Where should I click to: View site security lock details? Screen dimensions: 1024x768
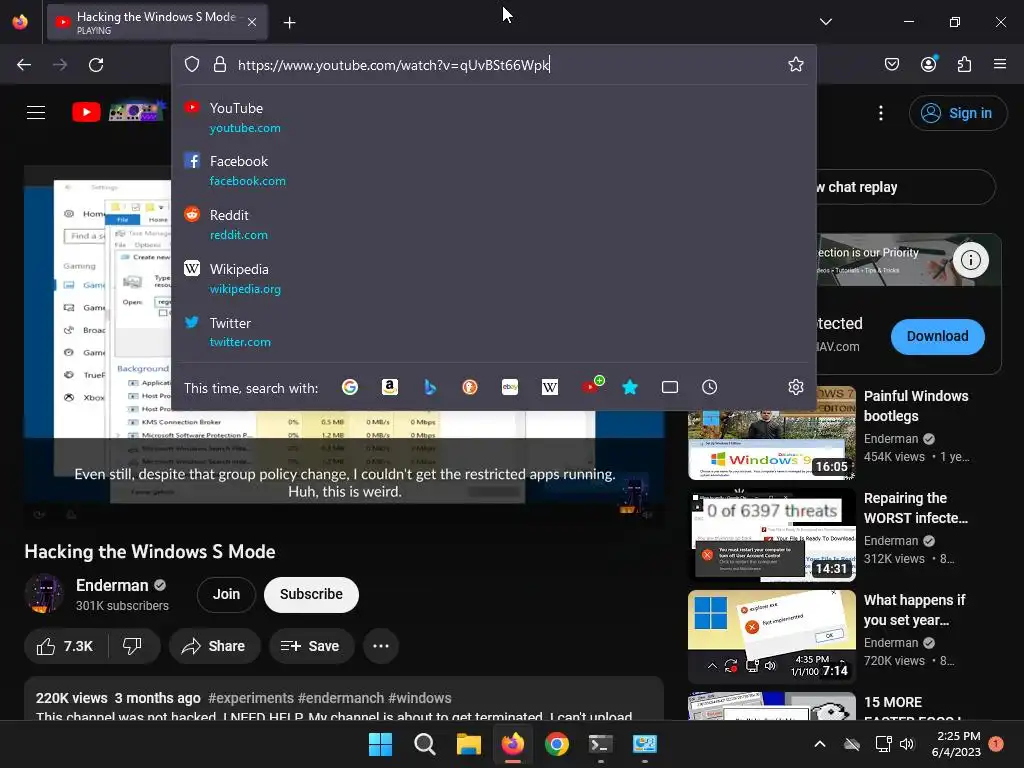point(220,64)
